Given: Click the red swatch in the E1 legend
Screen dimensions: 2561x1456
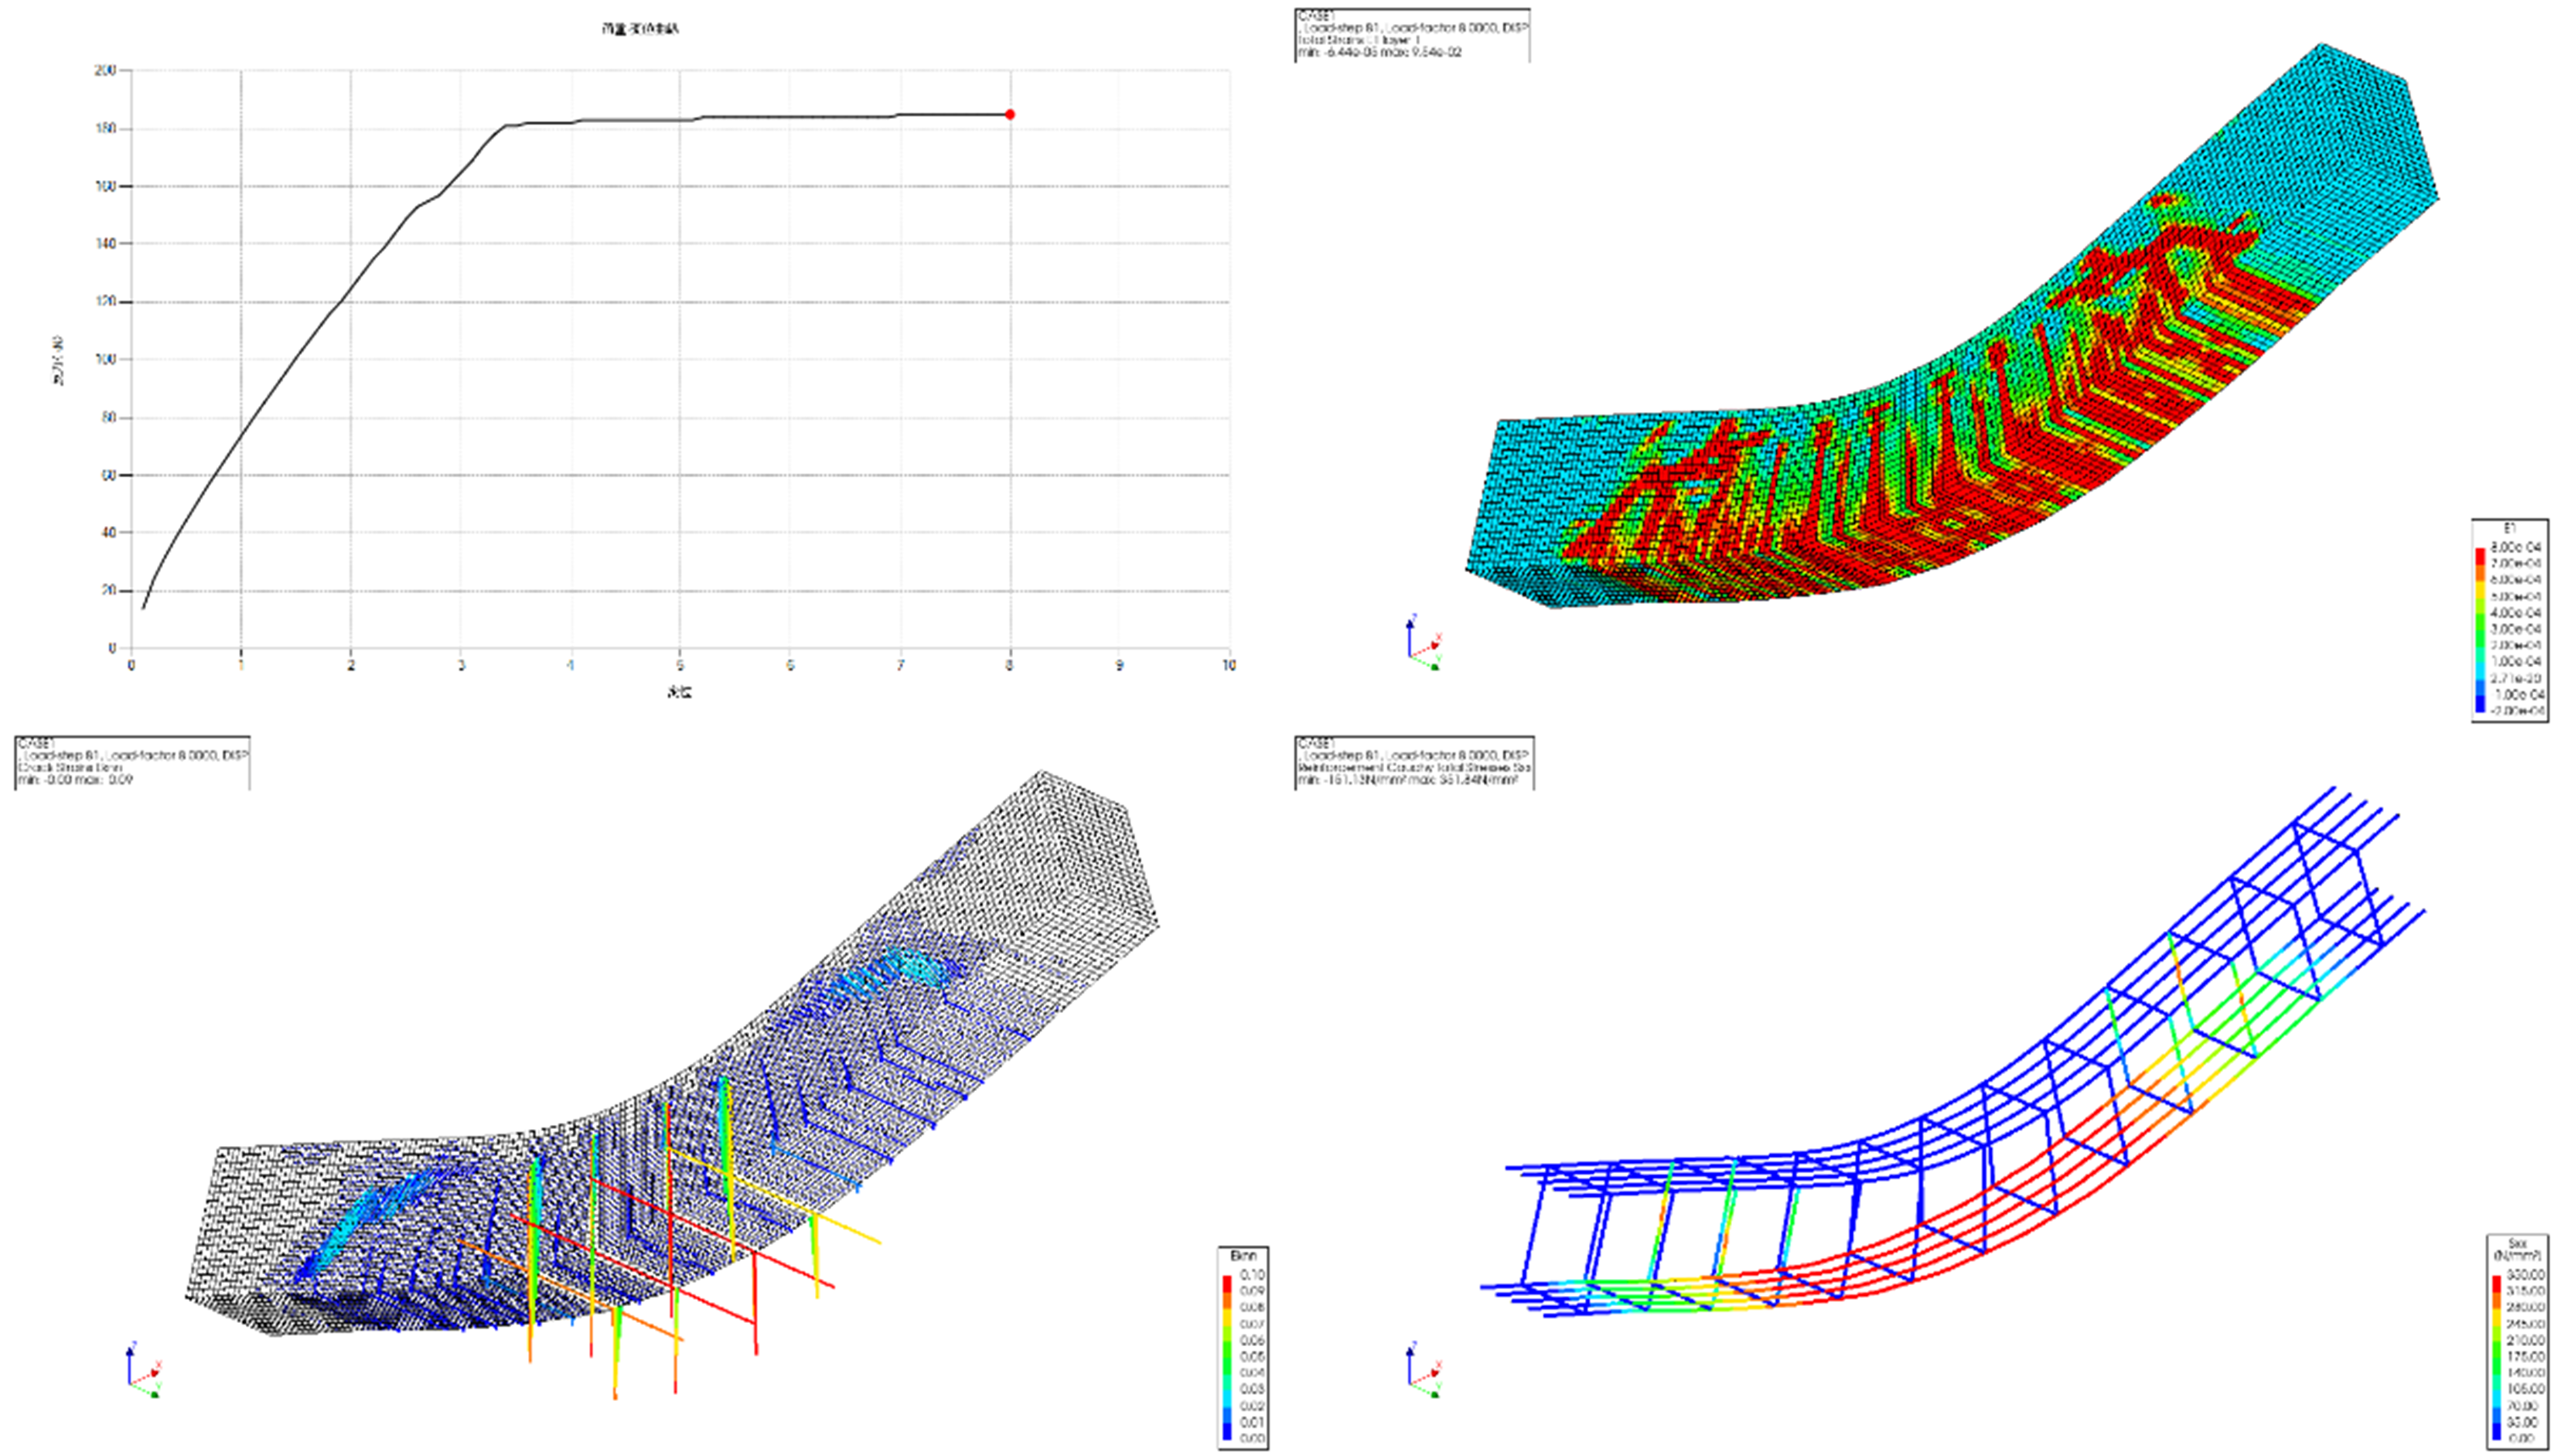Looking at the screenshot, I should (2480, 555).
